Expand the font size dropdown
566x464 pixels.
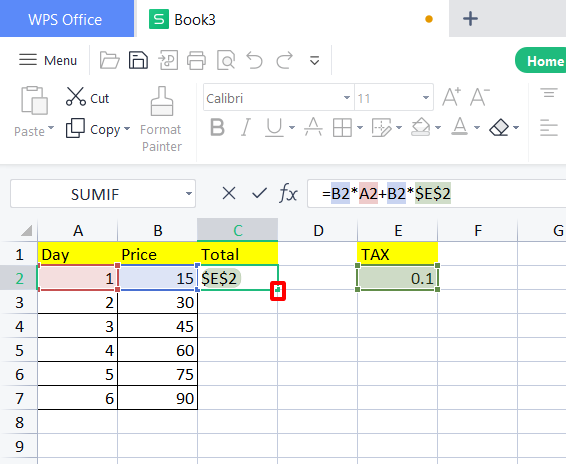(426, 97)
